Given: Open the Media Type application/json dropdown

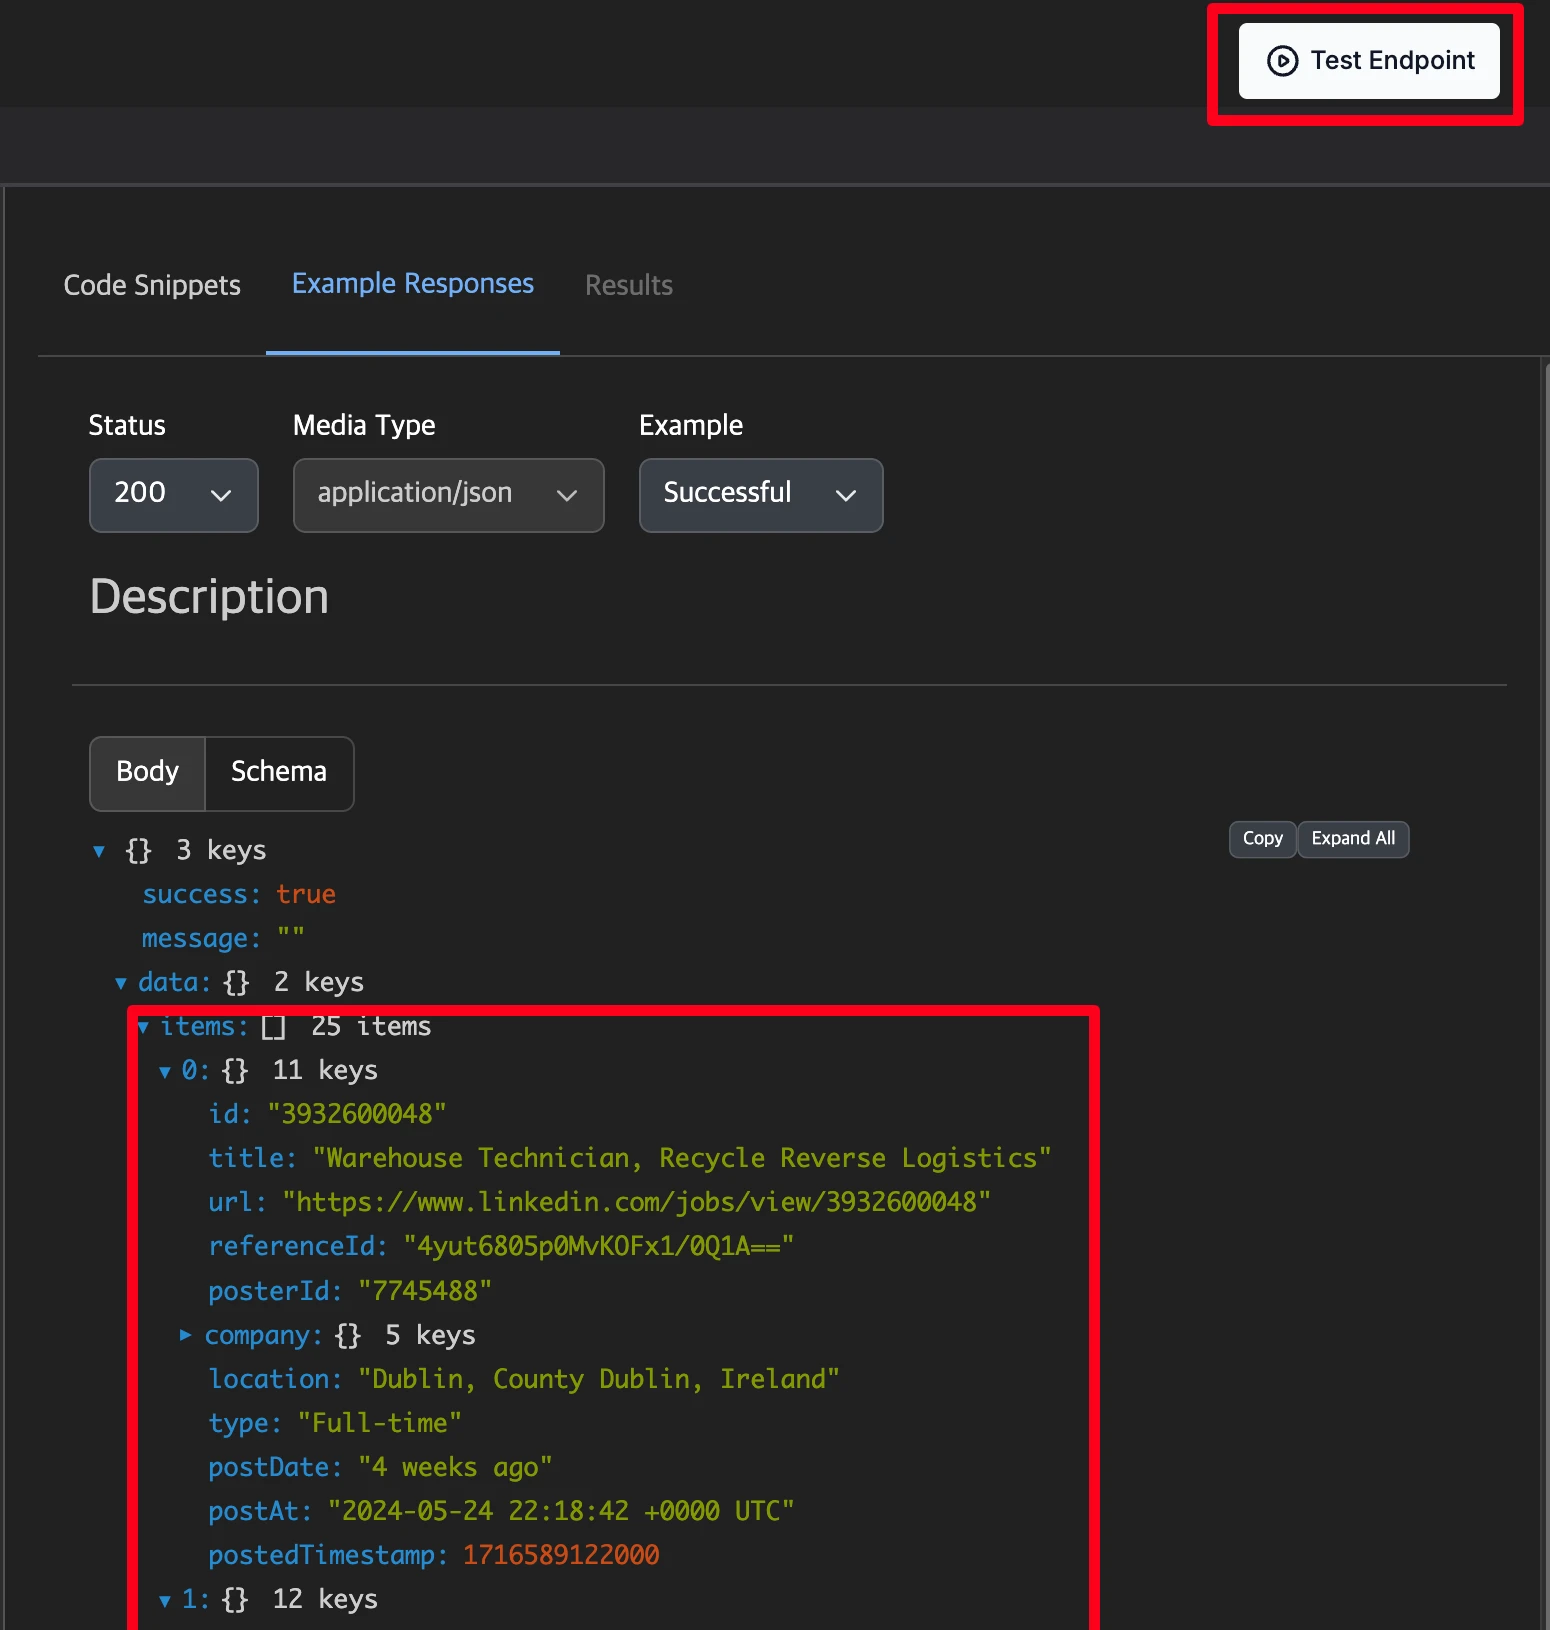Looking at the screenshot, I should pos(448,495).
